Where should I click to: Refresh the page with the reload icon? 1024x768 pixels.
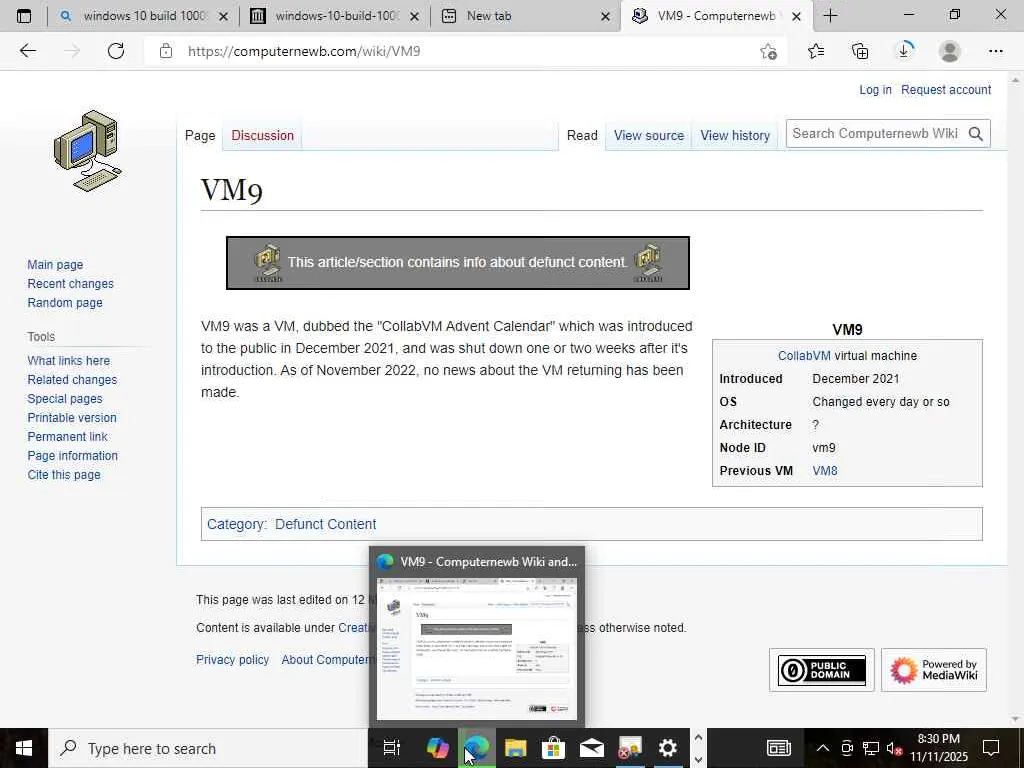(x=116, y=51)
